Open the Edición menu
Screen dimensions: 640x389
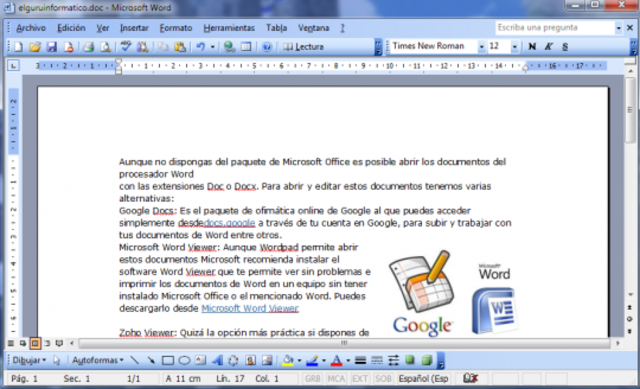(71, 28)
